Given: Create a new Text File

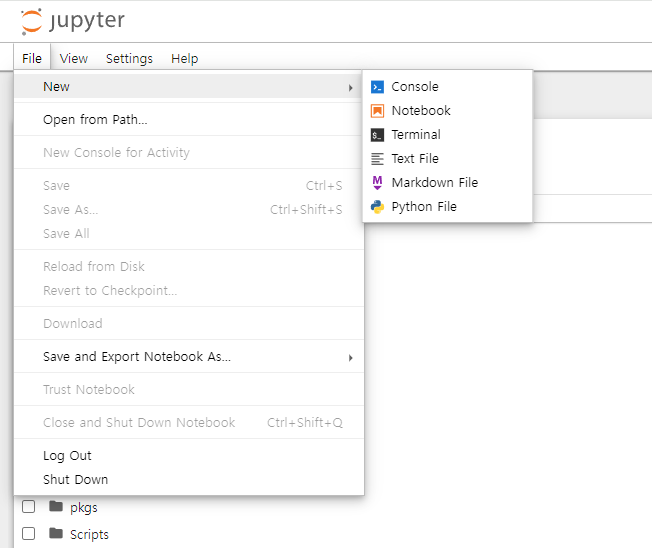Looking at the screenshot, I should click(447, 159).
